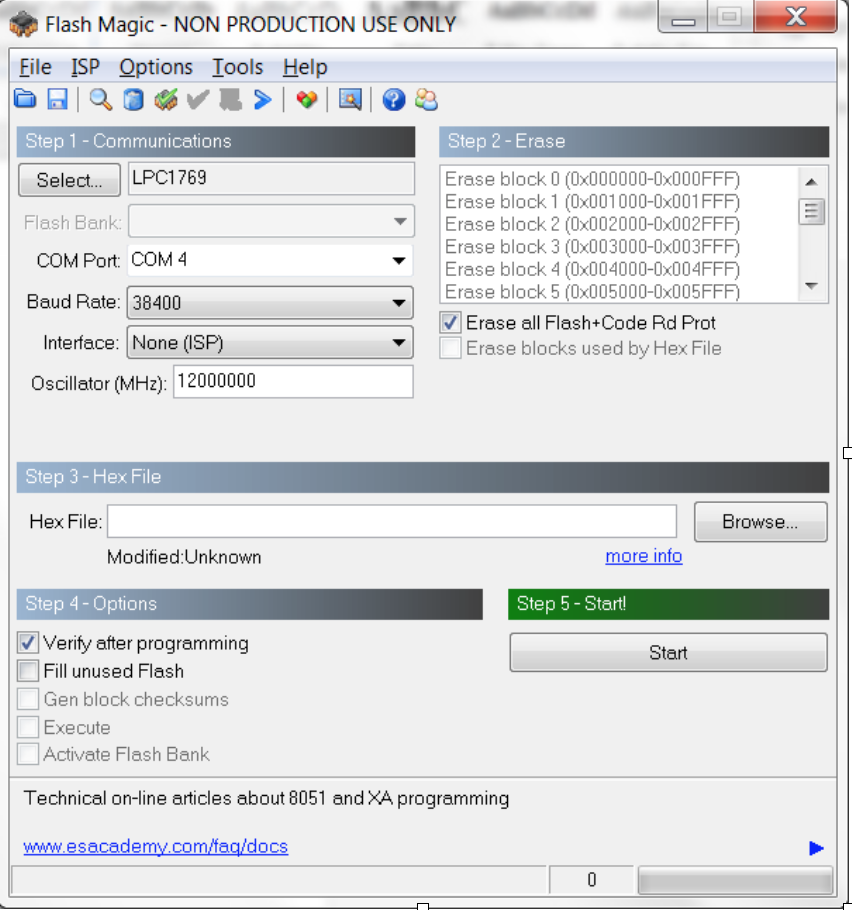This screenshot has height=910, width=852.
Task: Click the red, green and yellow toolbar icon
Action: coord(306,100)
